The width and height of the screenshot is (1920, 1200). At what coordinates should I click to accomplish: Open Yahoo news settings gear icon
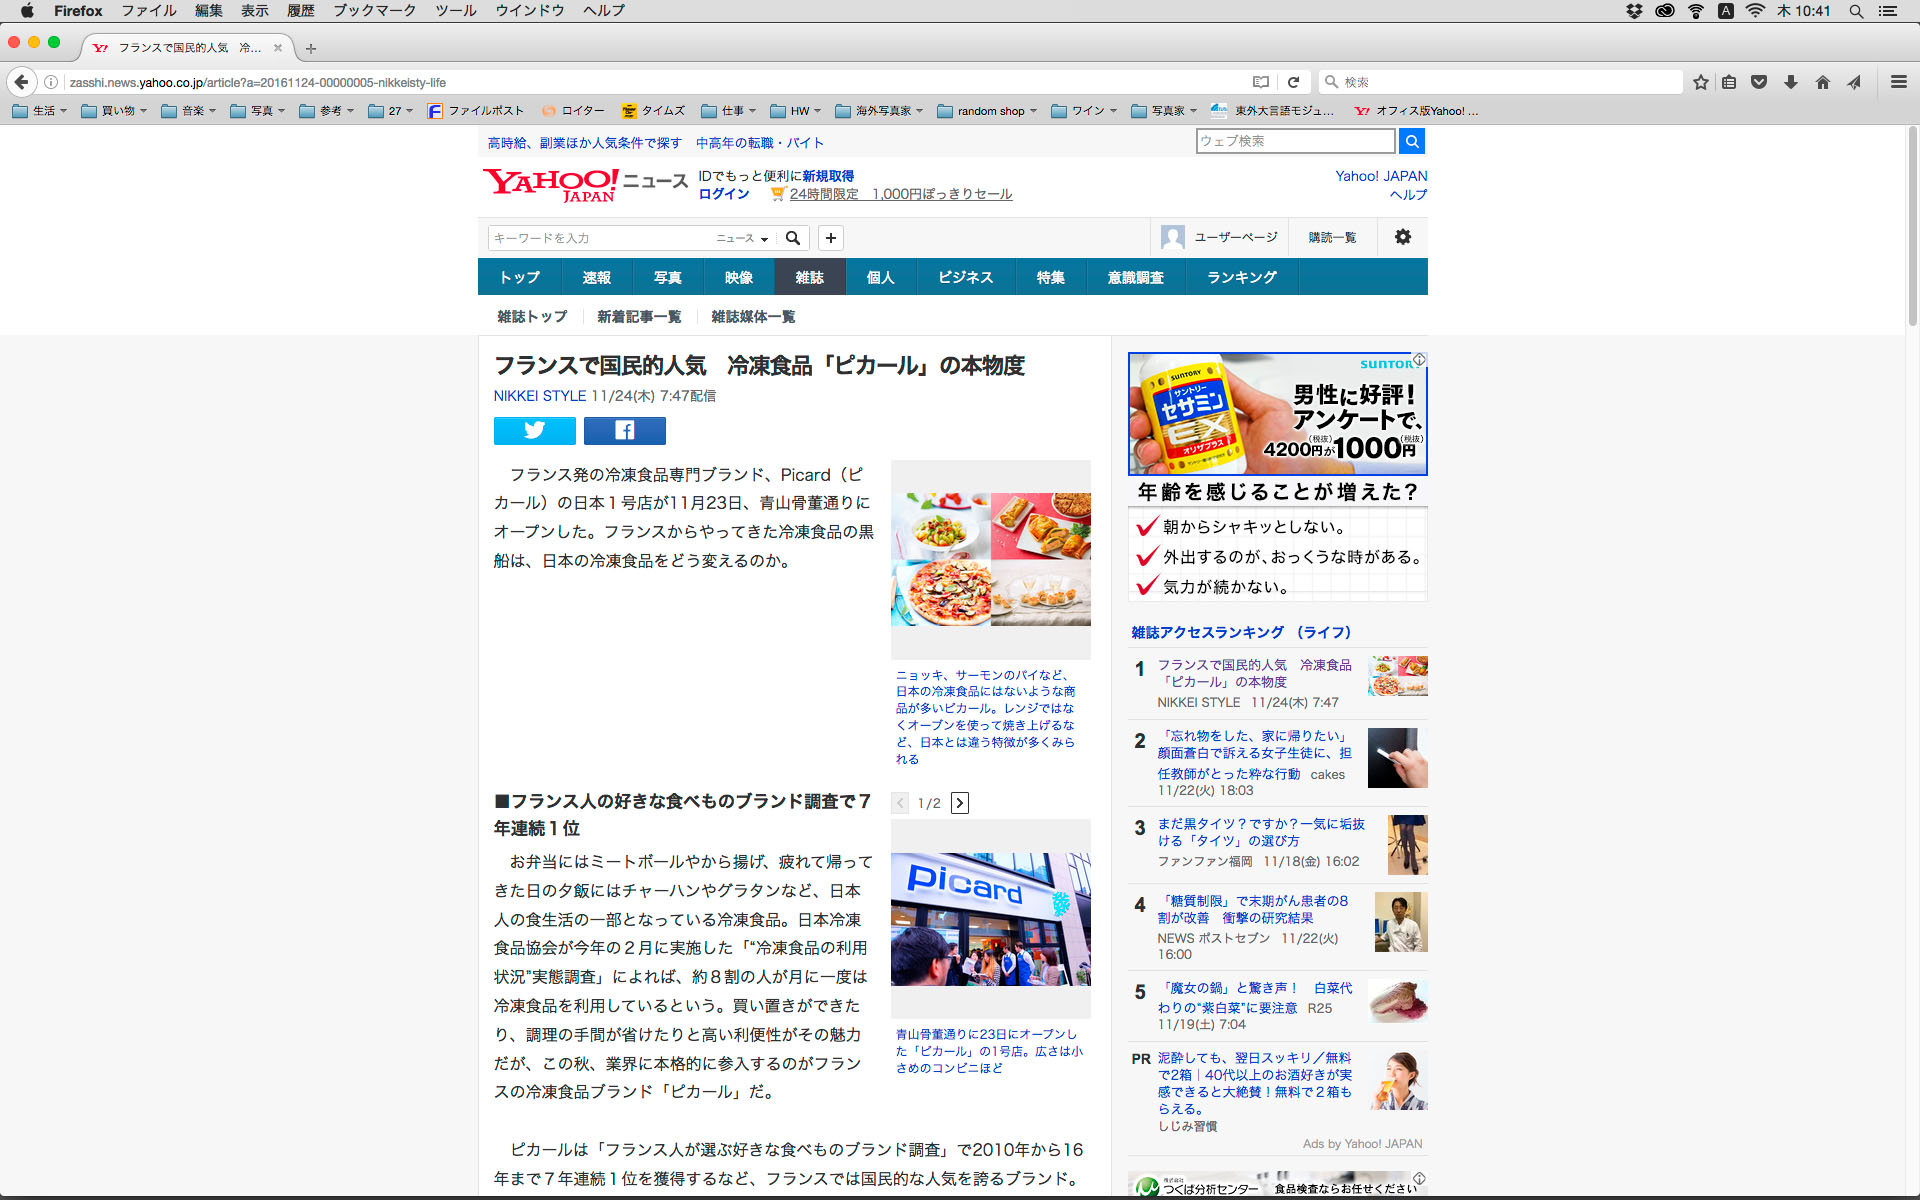click(x=1402, y=237)
